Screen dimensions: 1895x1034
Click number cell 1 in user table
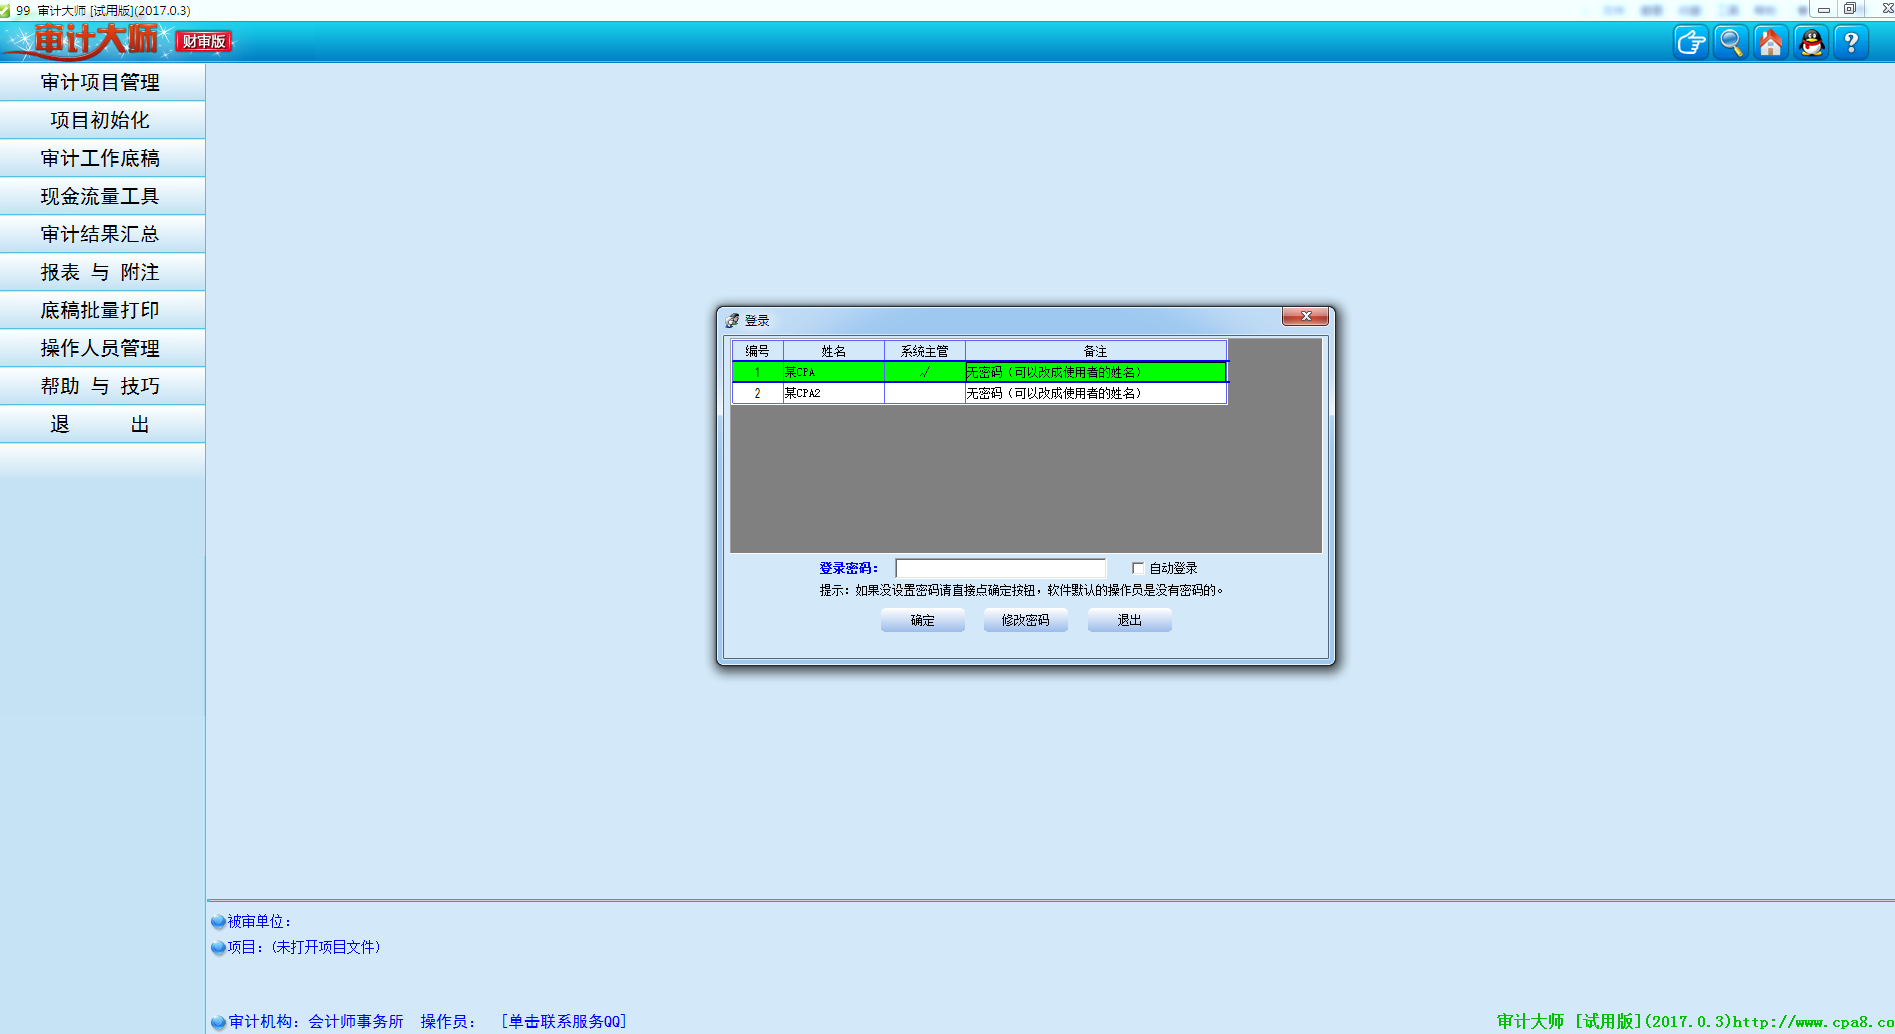click(x=757, y=372)
